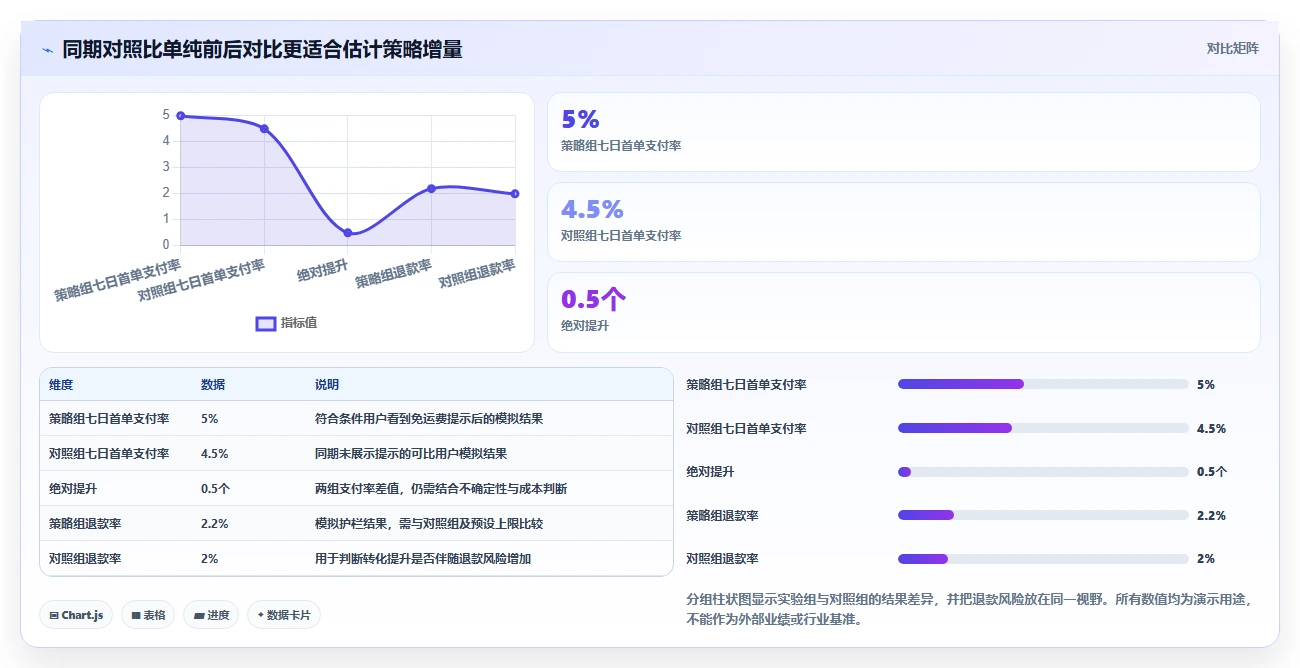
Task: Select the 表格 chip
Action: coord(148,615)
